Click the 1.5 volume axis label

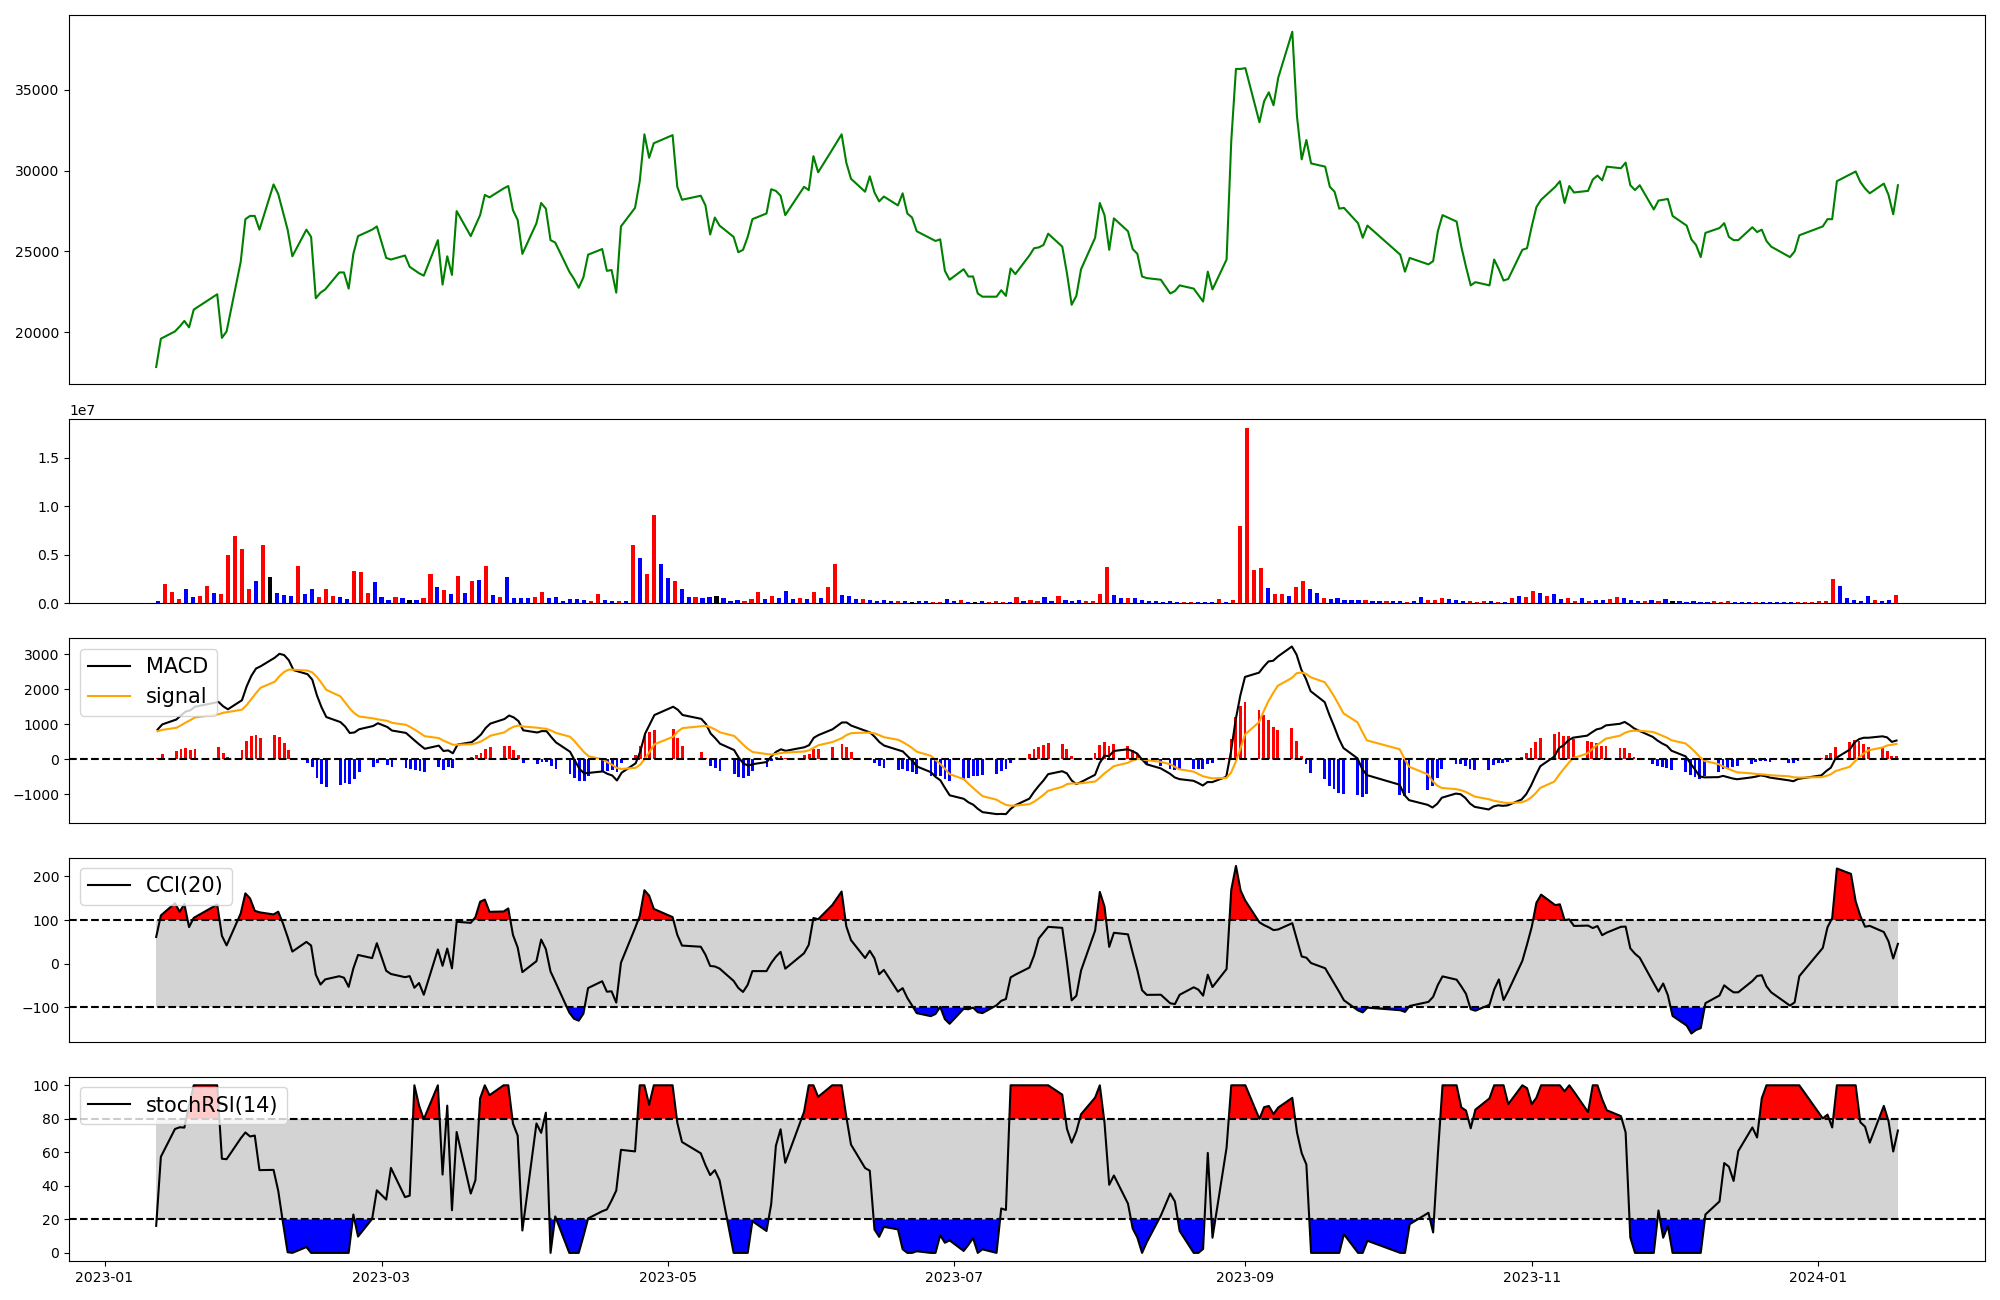point(48,458)
